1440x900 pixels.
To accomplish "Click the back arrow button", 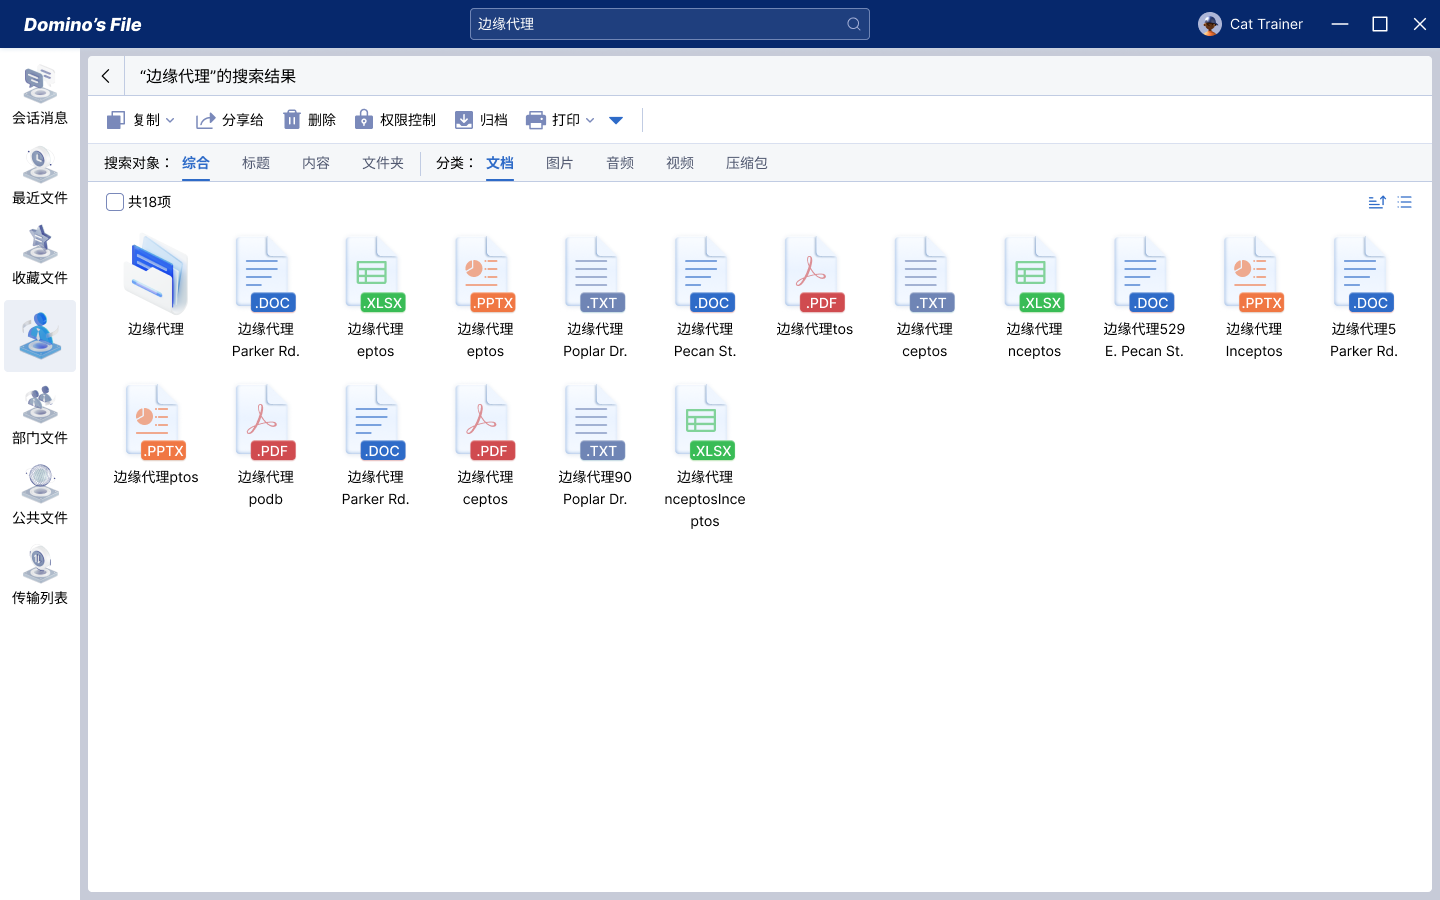I will 106,76.
